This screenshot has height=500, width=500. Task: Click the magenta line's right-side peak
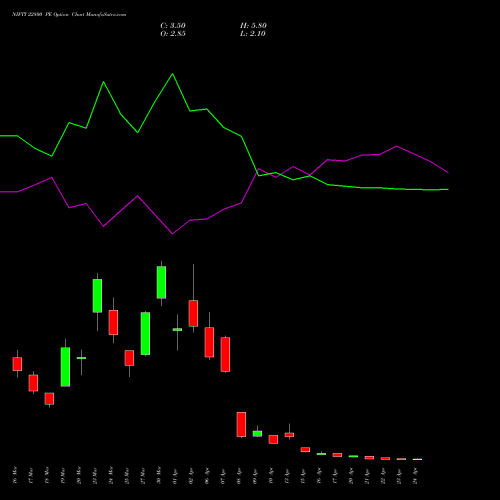pyautogui.click(x=396, y=146)
